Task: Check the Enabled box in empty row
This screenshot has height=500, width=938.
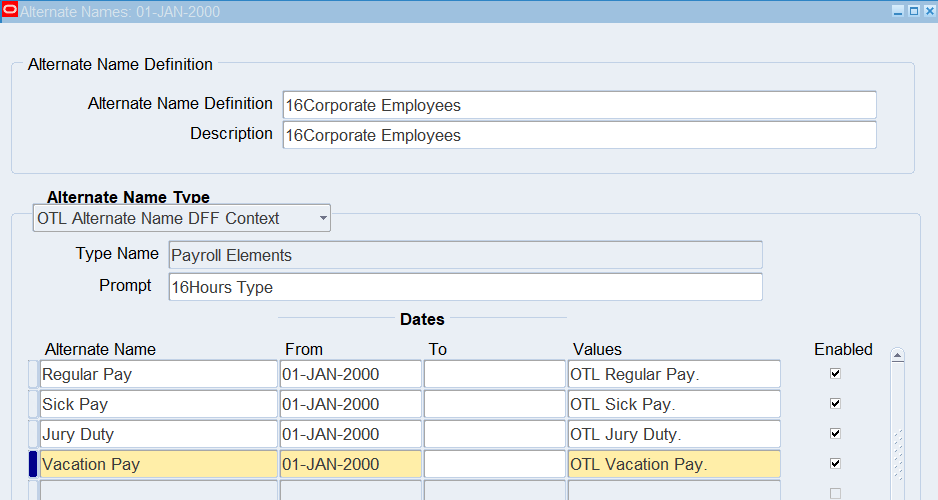Action: tap(835, 493)
